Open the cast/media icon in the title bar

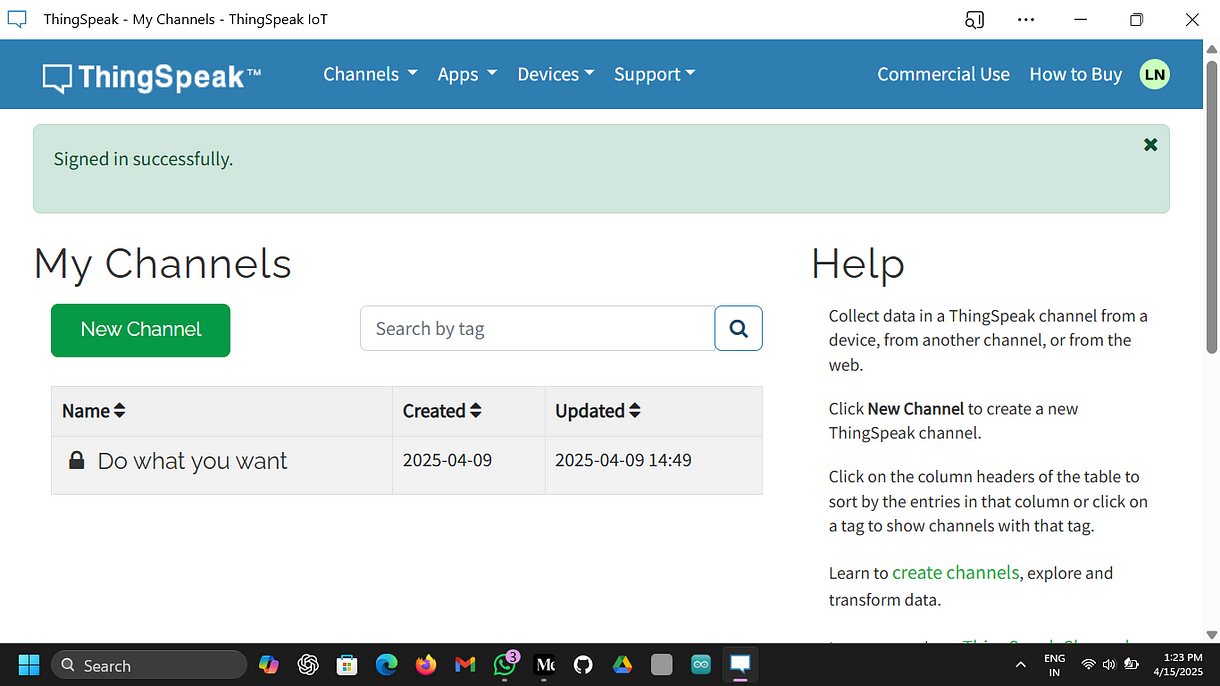[x=974, y=19]
